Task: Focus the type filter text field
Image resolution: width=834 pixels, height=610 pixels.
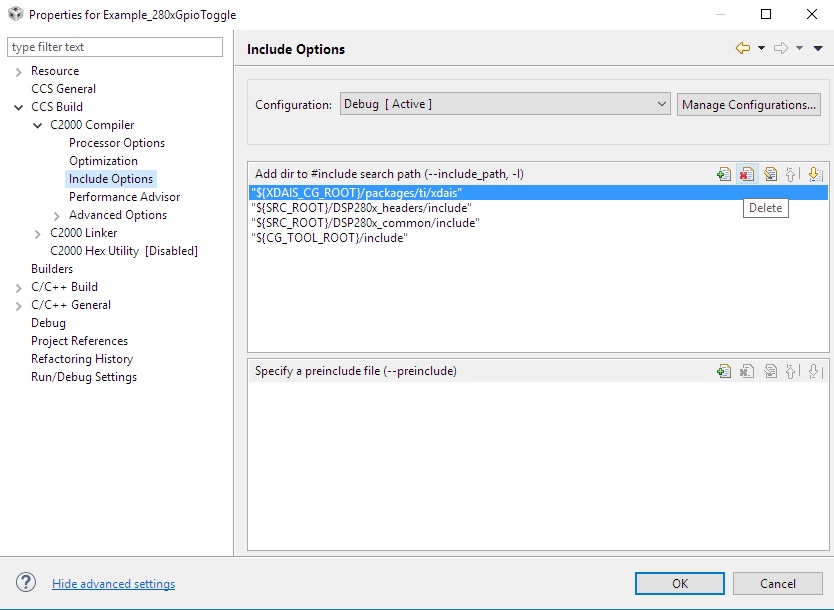Action: [115, 47]
